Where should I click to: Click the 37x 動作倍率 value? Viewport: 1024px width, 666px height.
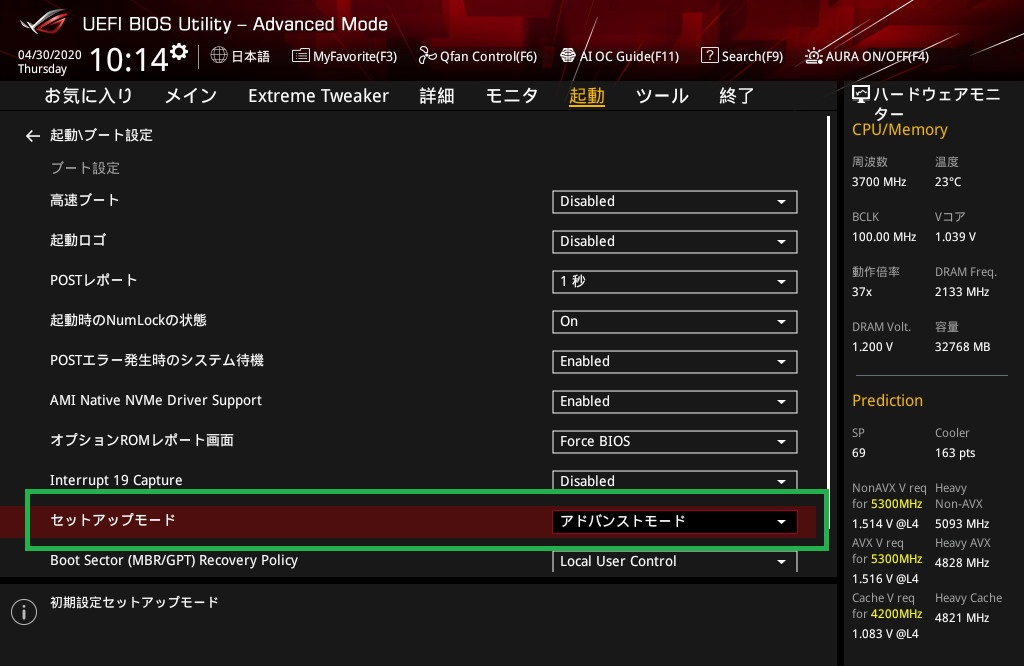point(861,292)
